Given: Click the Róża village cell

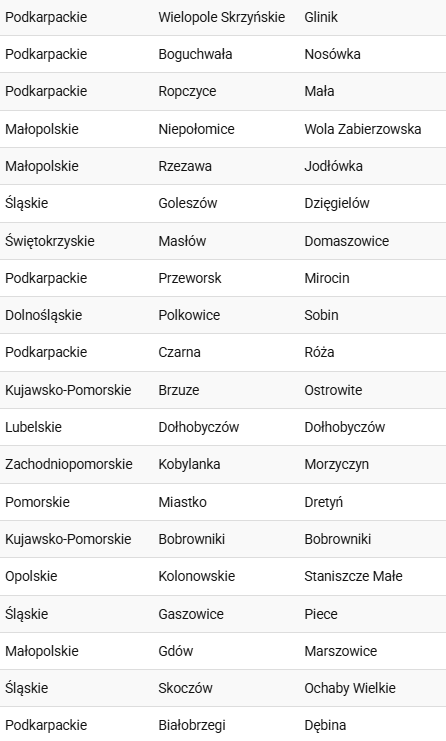Looking at the screenshot, I should coord(319,352).
